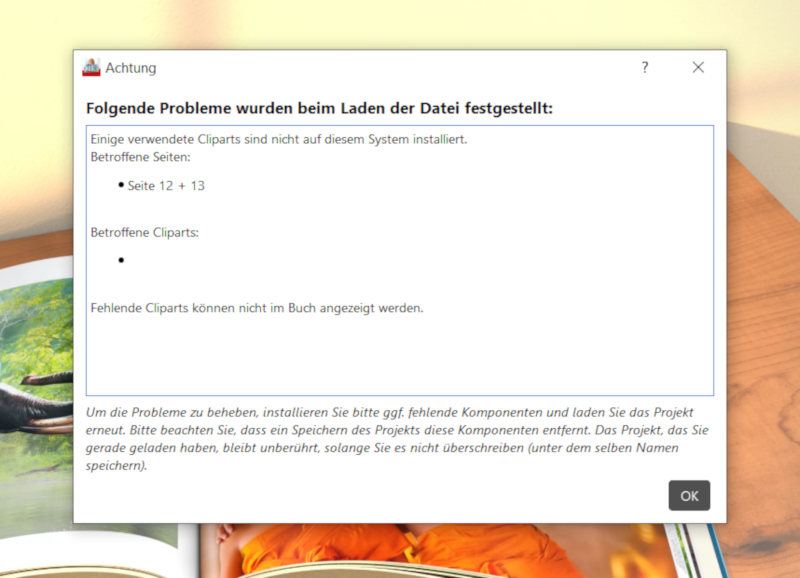Close the Achtung dialog window
This screenshot has width=800, height=578.
click(698, 67)
